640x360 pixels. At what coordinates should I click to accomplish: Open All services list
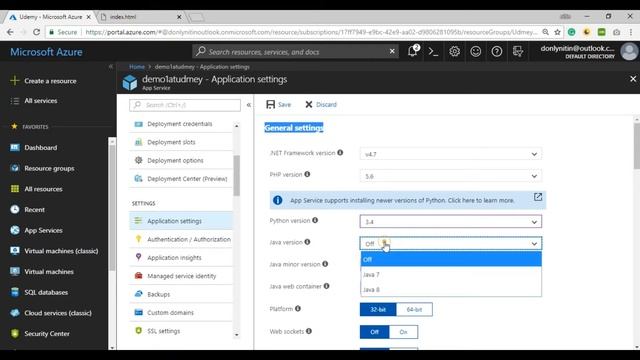tap(34, 101)
